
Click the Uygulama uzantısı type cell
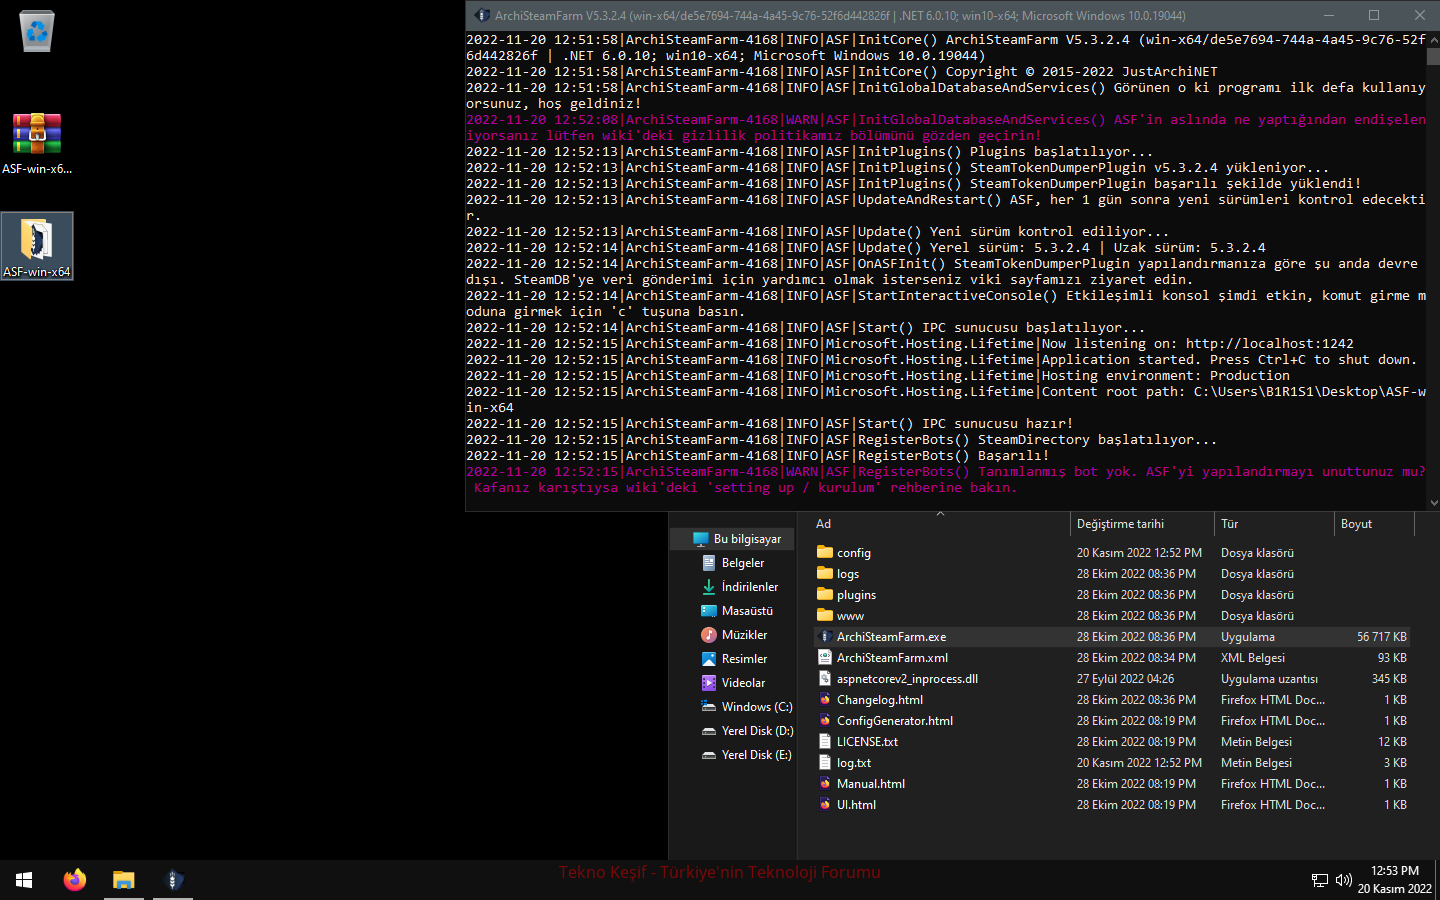pyautogui.click(x=1269, y=679)
